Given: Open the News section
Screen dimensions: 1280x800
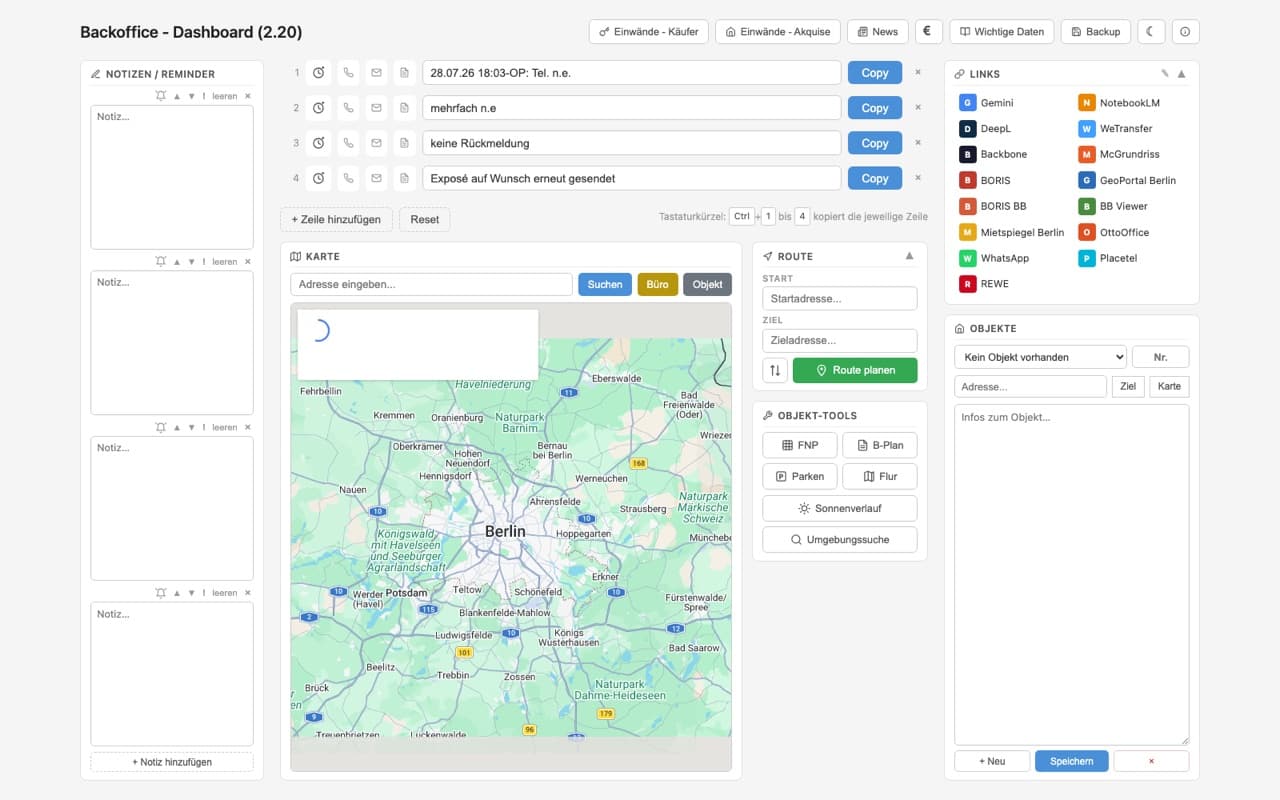Looking at the screenshot, I should tap(878, 31).
